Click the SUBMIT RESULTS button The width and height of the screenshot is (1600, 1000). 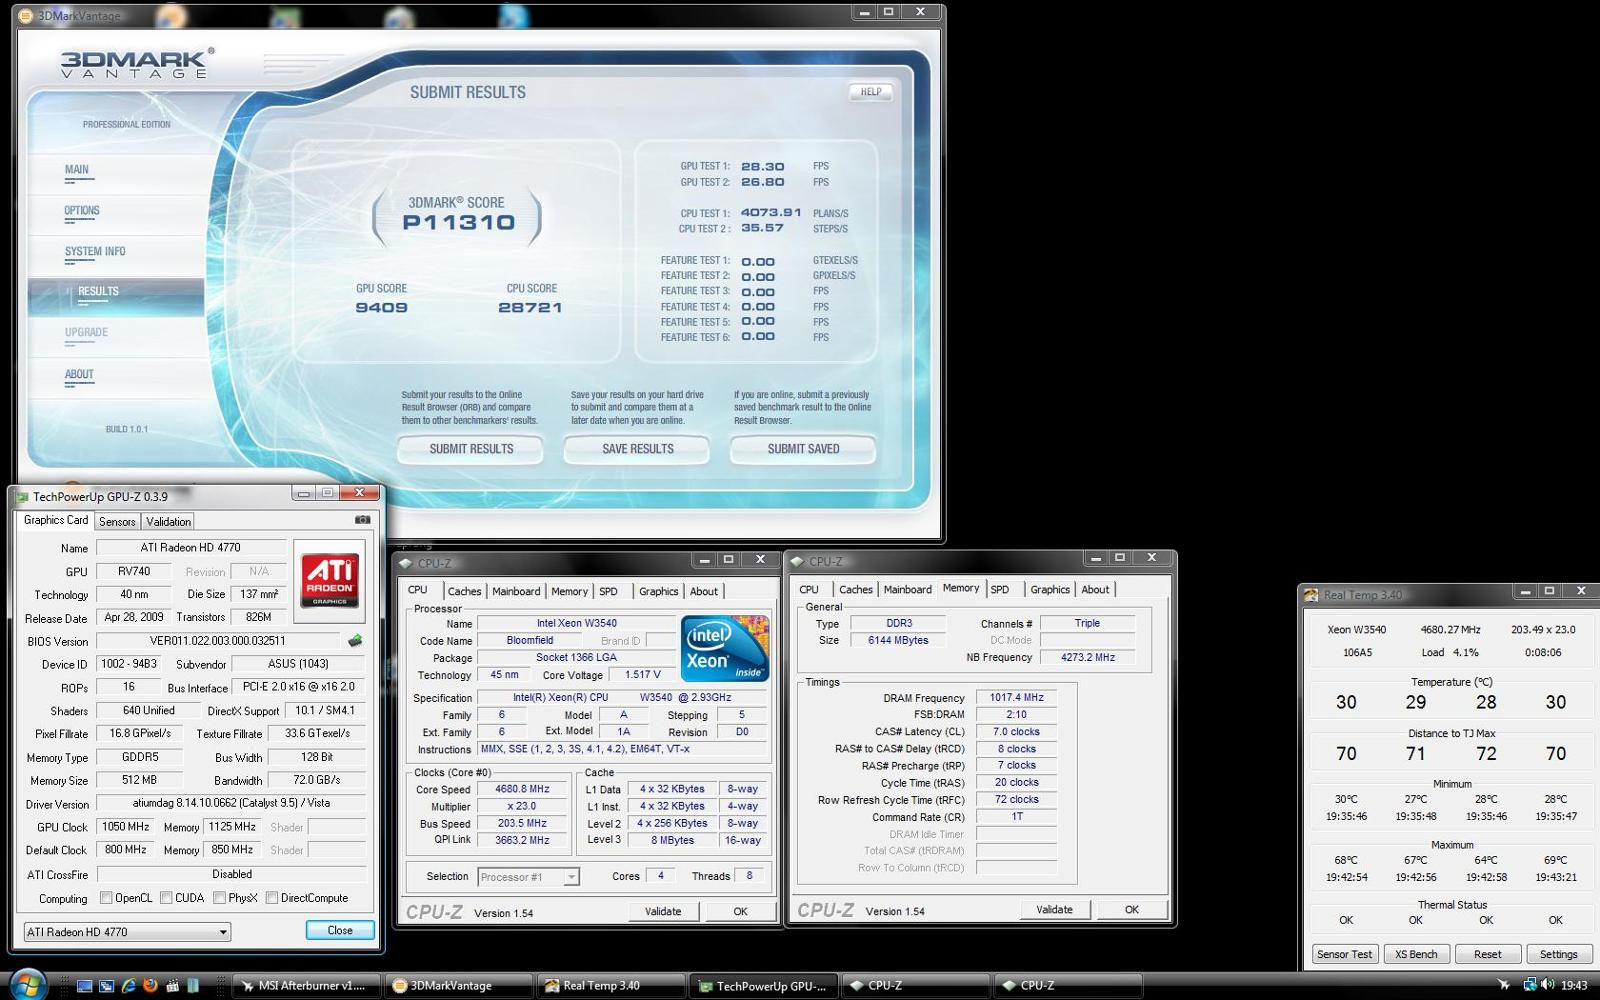(471, 449)
